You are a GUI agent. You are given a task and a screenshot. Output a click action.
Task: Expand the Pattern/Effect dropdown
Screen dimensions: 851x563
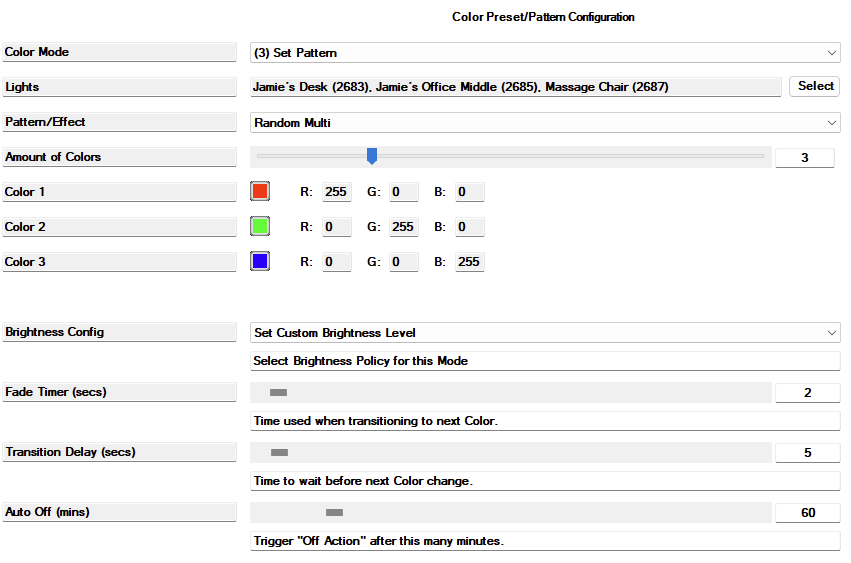pyautogui.click(x=544, y=122)
